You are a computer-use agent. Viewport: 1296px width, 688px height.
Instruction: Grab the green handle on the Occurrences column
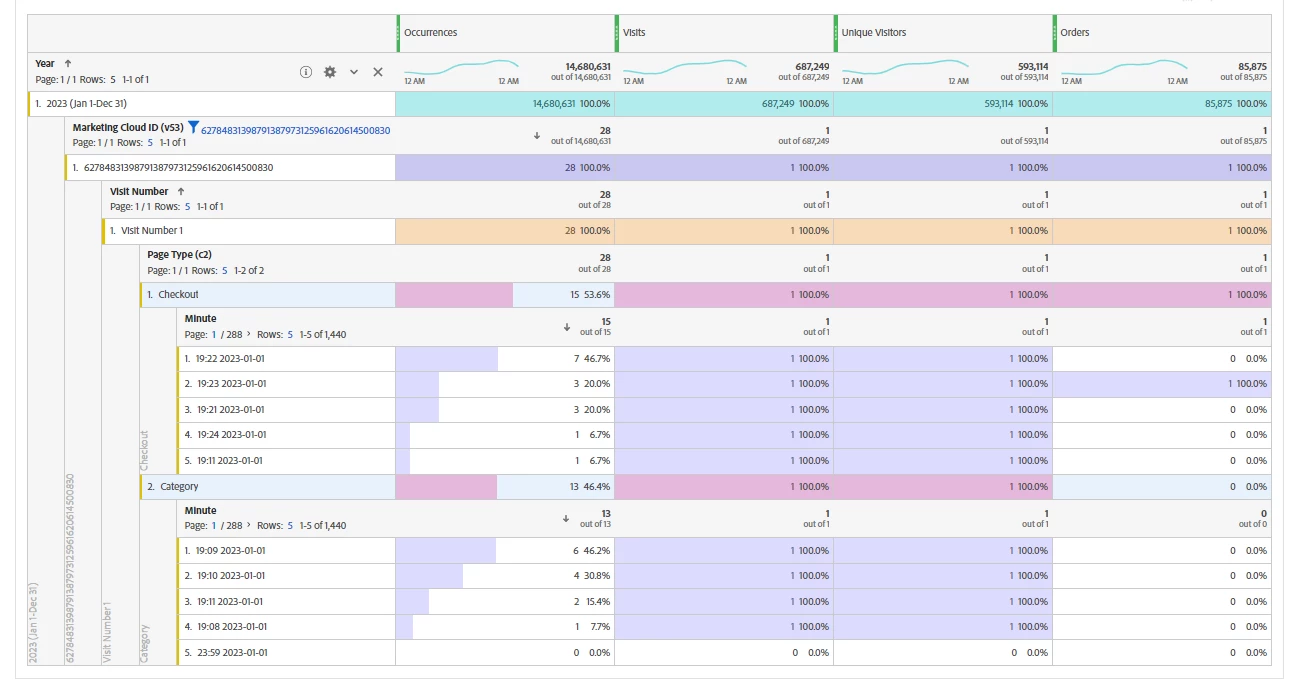coord(398,33)
